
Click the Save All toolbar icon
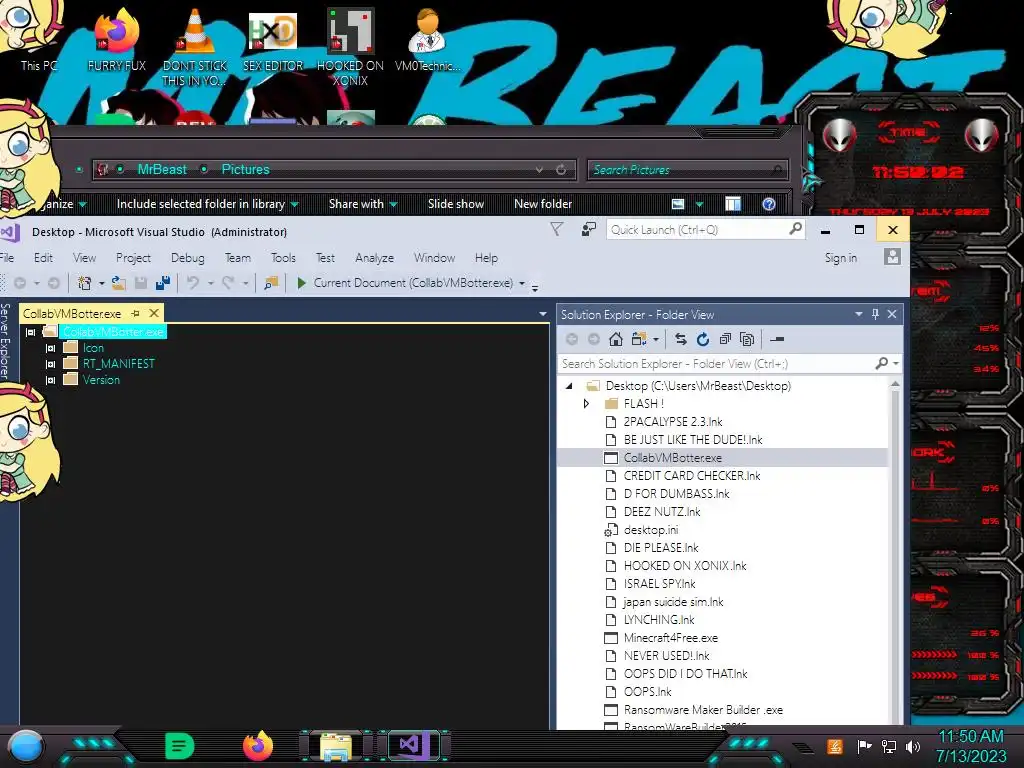[163, 283]
